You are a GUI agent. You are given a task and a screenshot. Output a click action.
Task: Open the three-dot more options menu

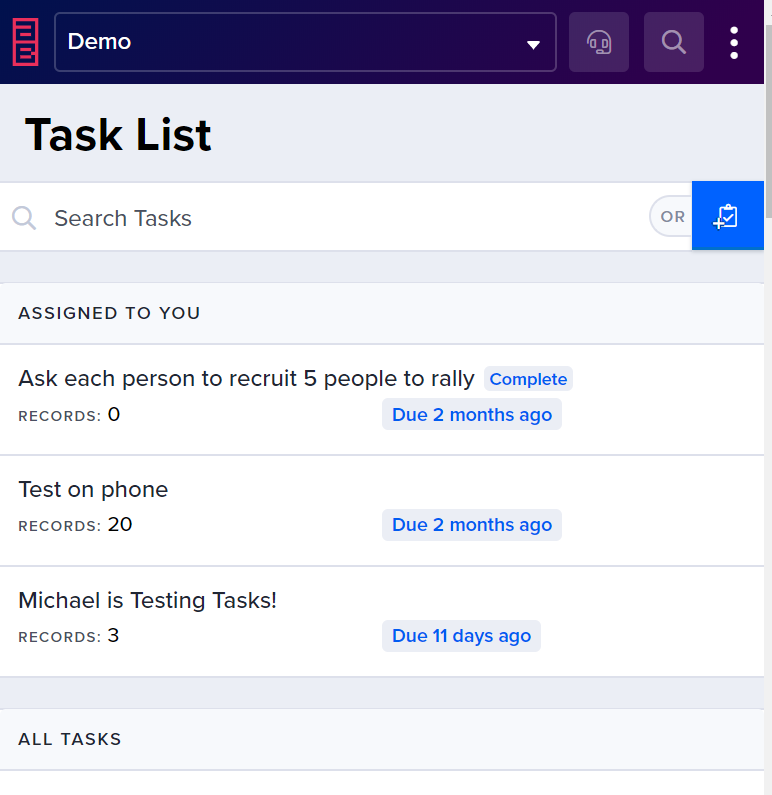tap(734, 43)
